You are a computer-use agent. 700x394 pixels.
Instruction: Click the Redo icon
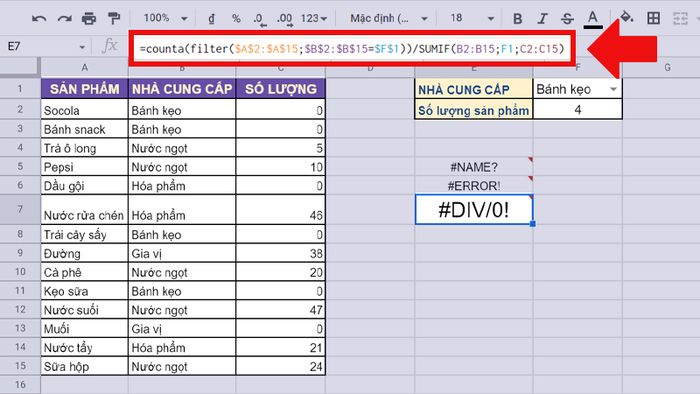pos(64,18)
